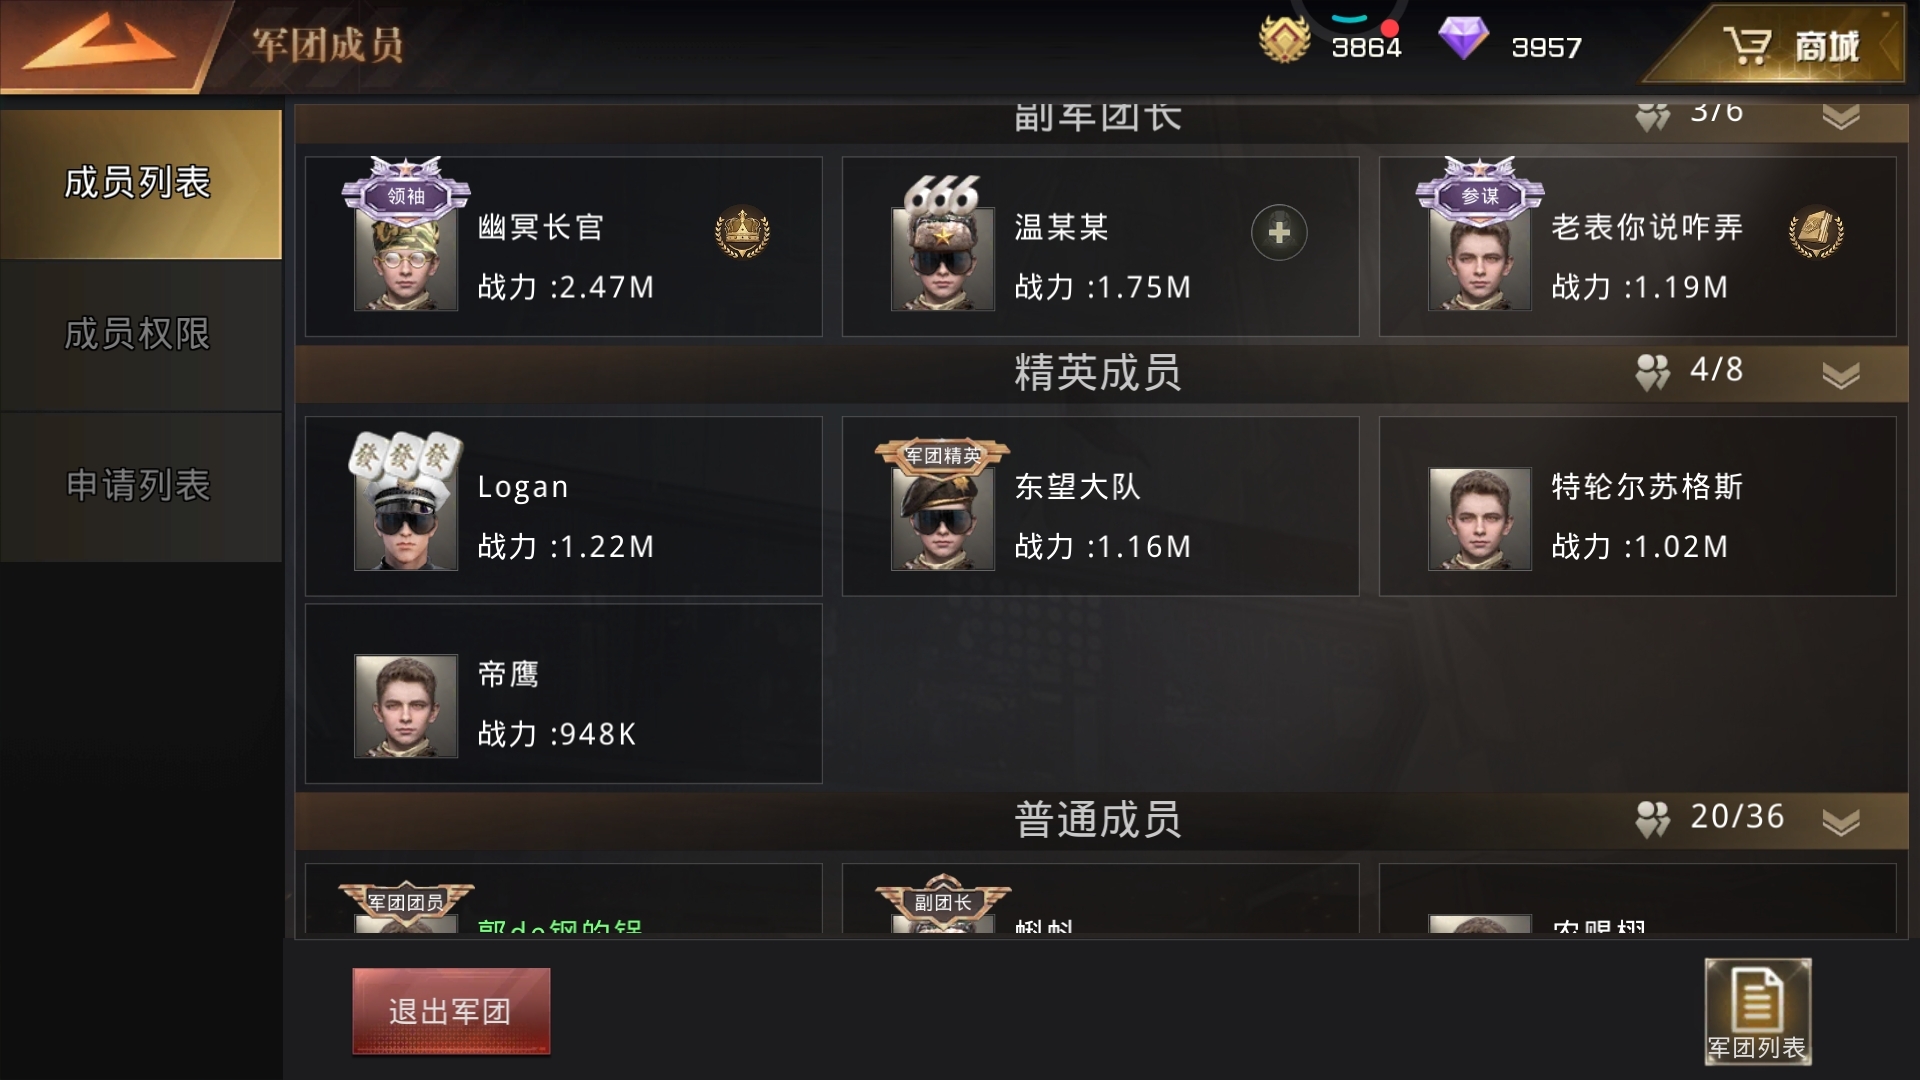Collapse the 普通成员 section chevron

point(1840,821)
